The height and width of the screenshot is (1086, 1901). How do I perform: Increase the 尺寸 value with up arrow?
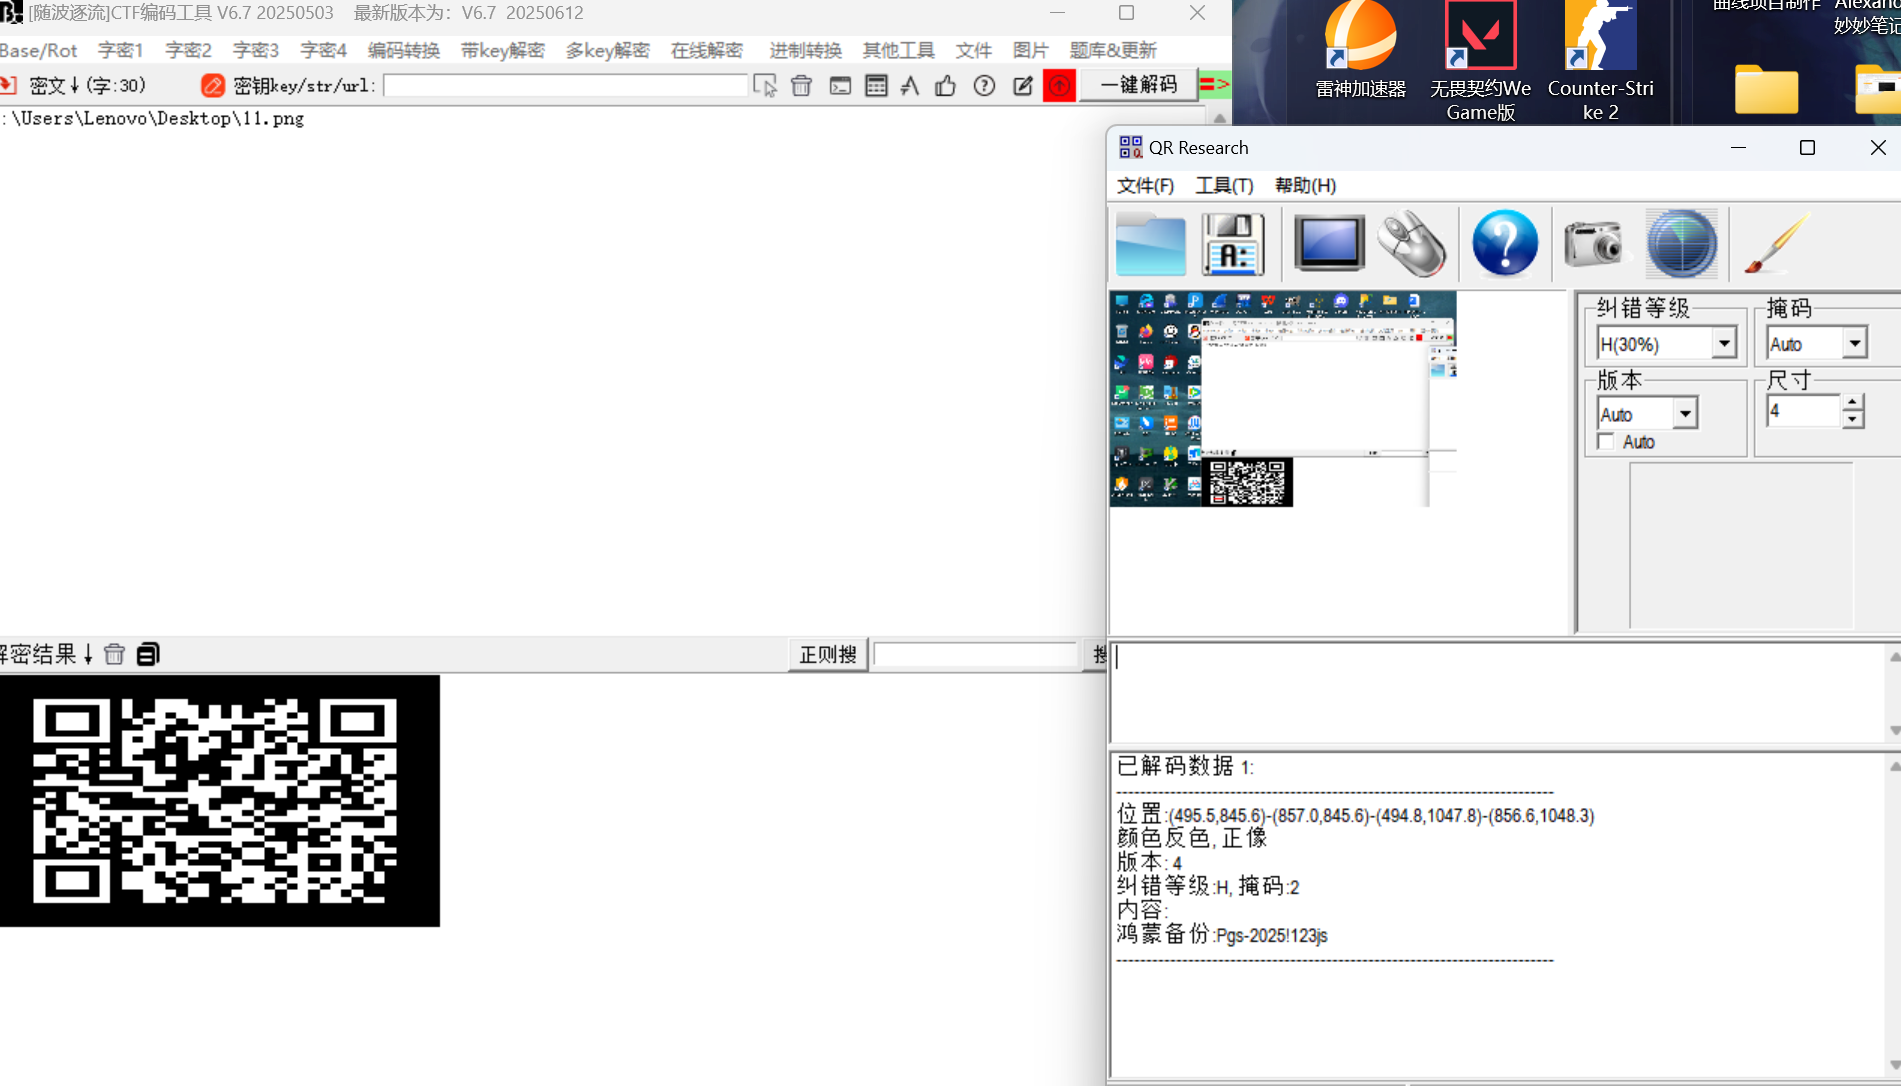pyautogui.click(x=1853, y=403)
